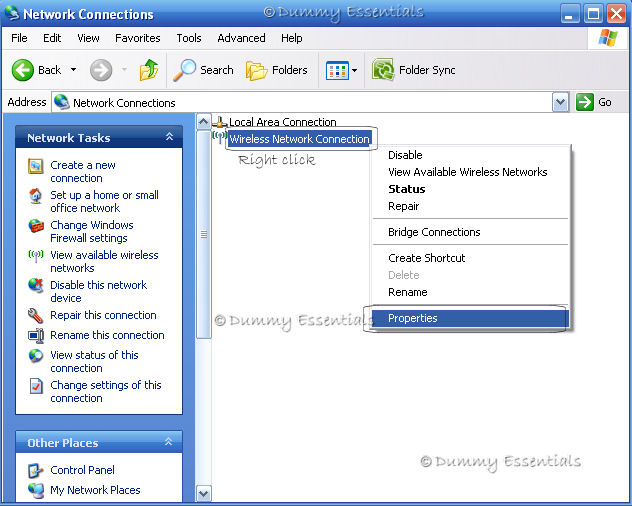The image size is (632, 506).
Task: Click the wireless antenna icon in Network Tasks
Action: pos(36,256)
